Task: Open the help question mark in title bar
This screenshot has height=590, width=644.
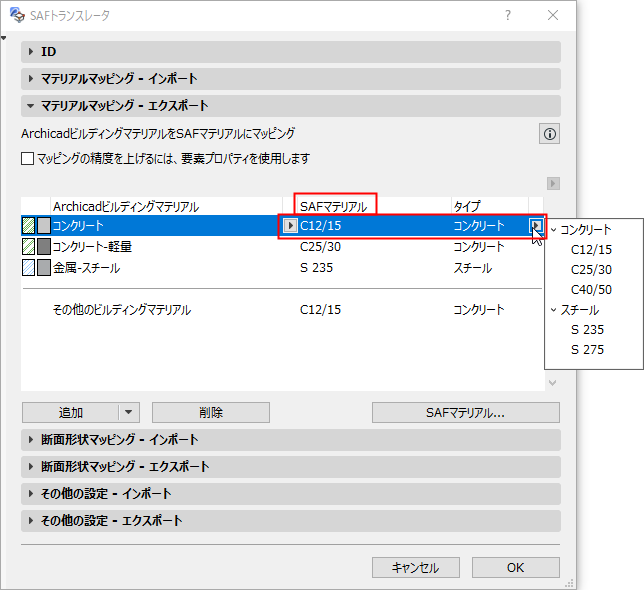Action: (x=508, y=15)
